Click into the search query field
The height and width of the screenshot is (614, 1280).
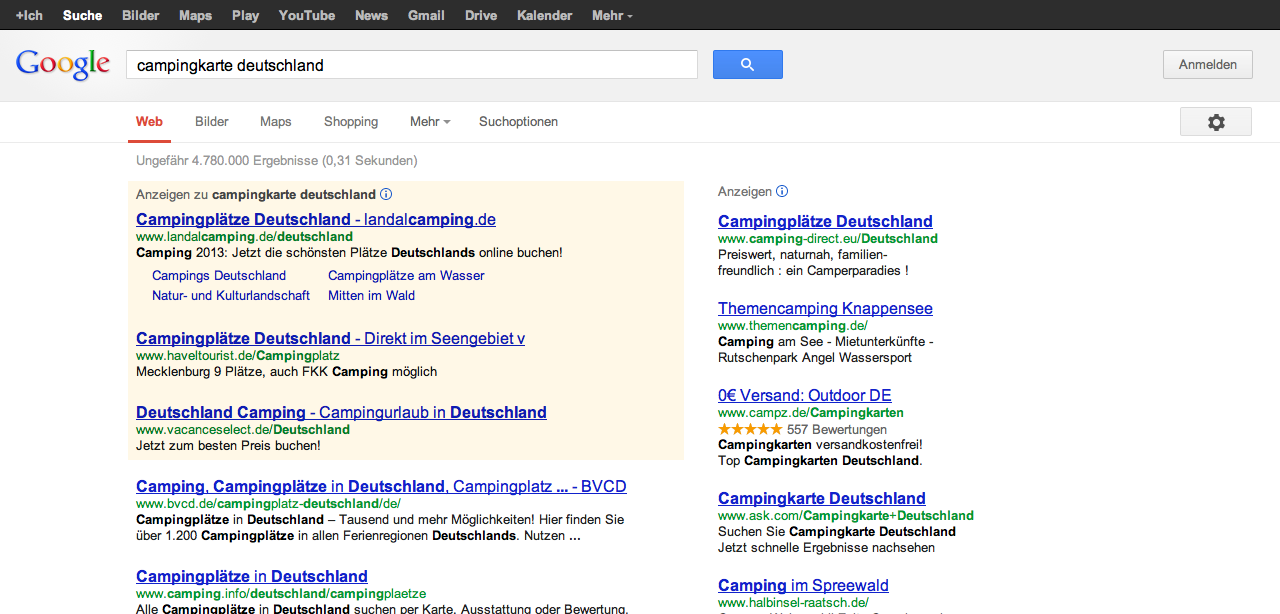[x=411, y=65]
